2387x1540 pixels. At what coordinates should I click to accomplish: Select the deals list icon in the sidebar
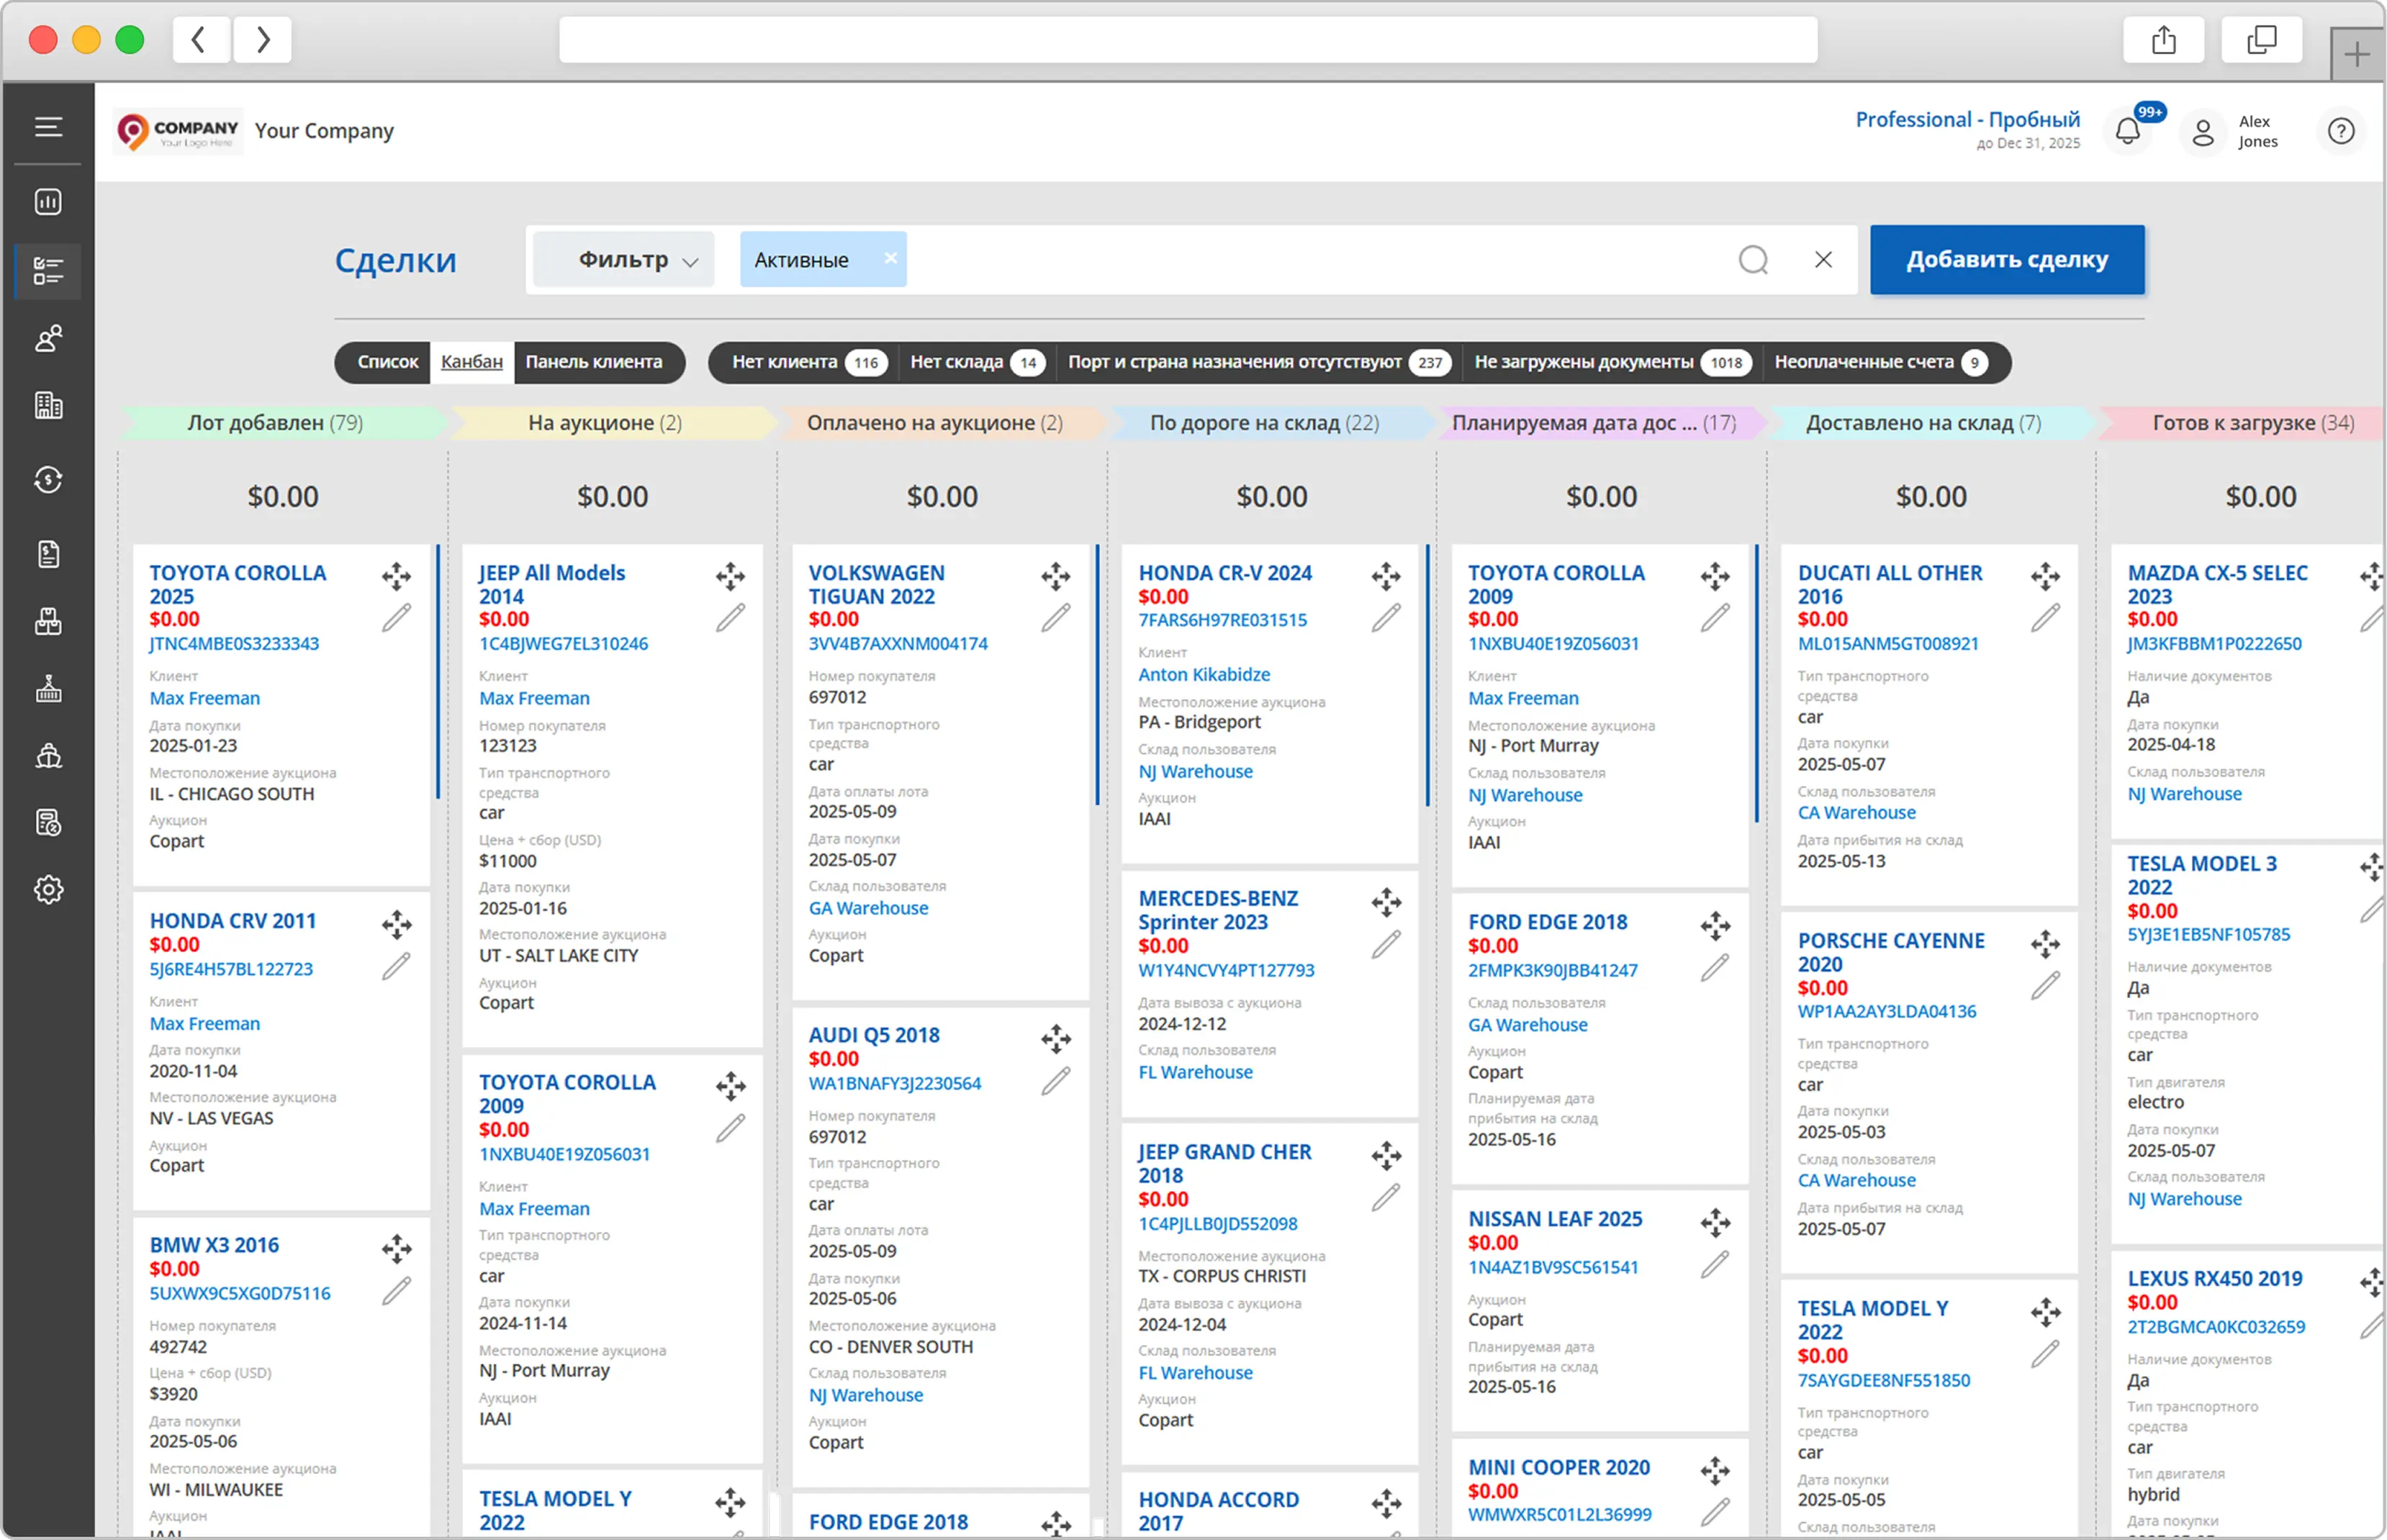click(48, 271)
